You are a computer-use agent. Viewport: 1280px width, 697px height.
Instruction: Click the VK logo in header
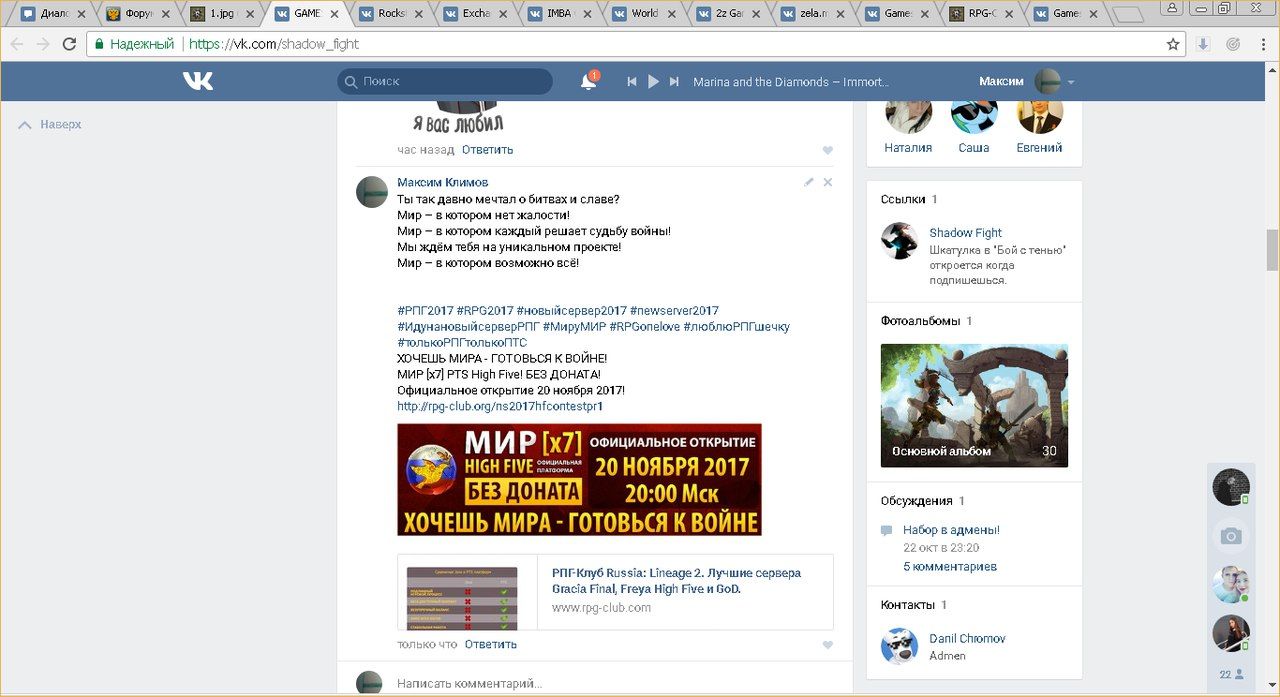coord(198,81)
